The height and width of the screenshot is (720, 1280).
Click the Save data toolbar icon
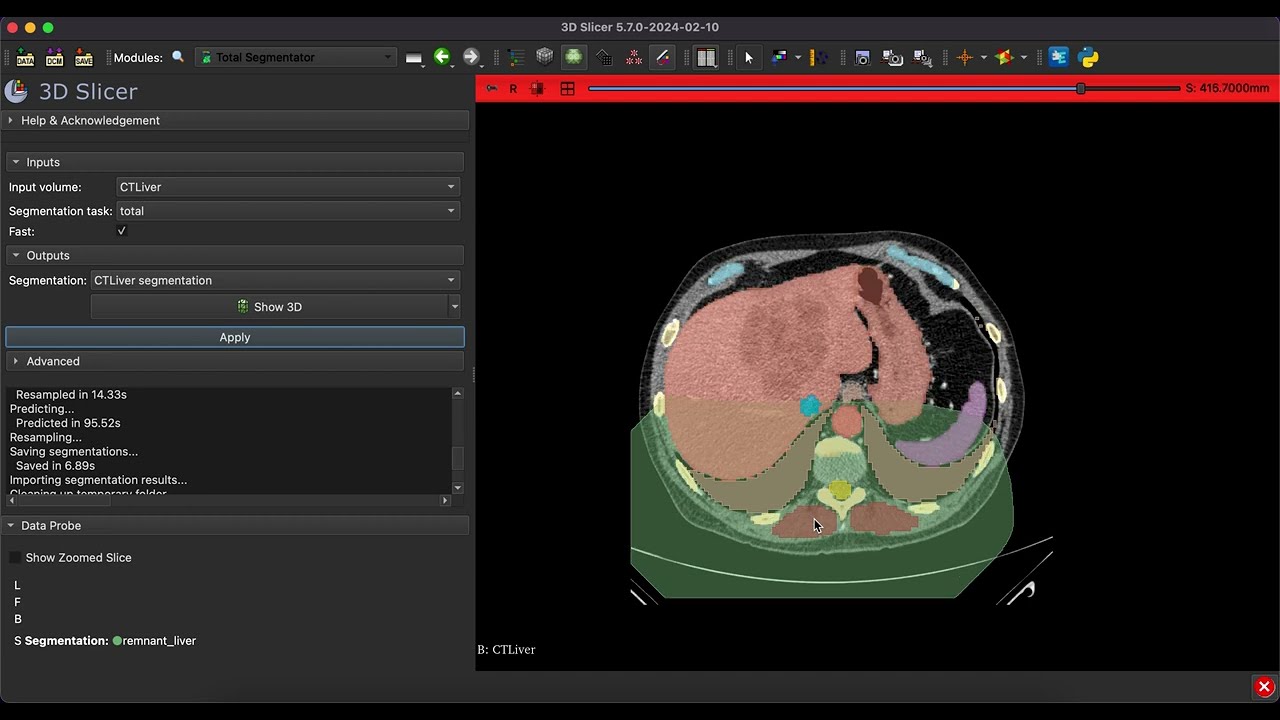84,58
